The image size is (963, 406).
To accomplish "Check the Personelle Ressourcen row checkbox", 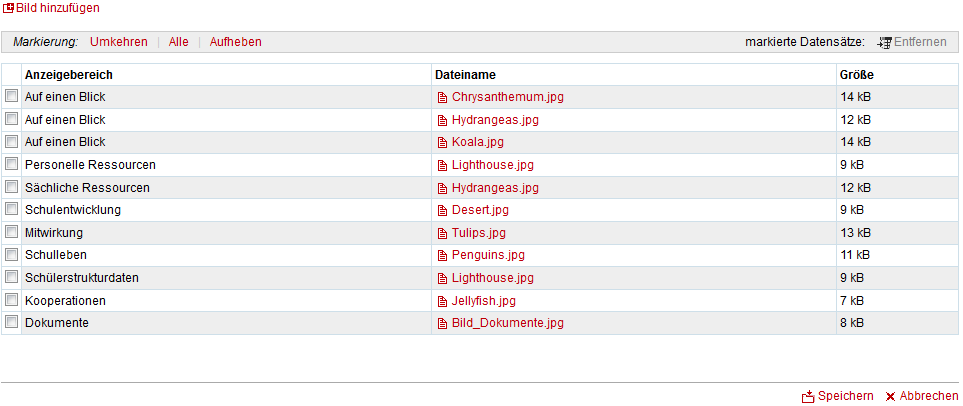I will 12,164.
